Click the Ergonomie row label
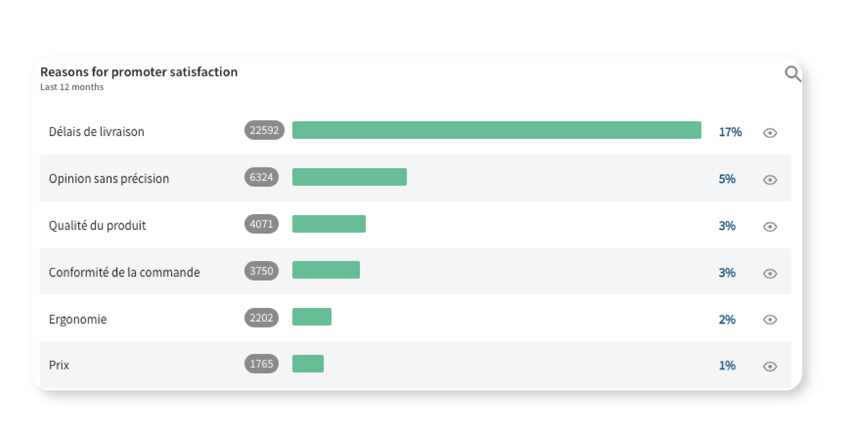Image resolution: width=850 pixels, height=436 pixels. 78,319
